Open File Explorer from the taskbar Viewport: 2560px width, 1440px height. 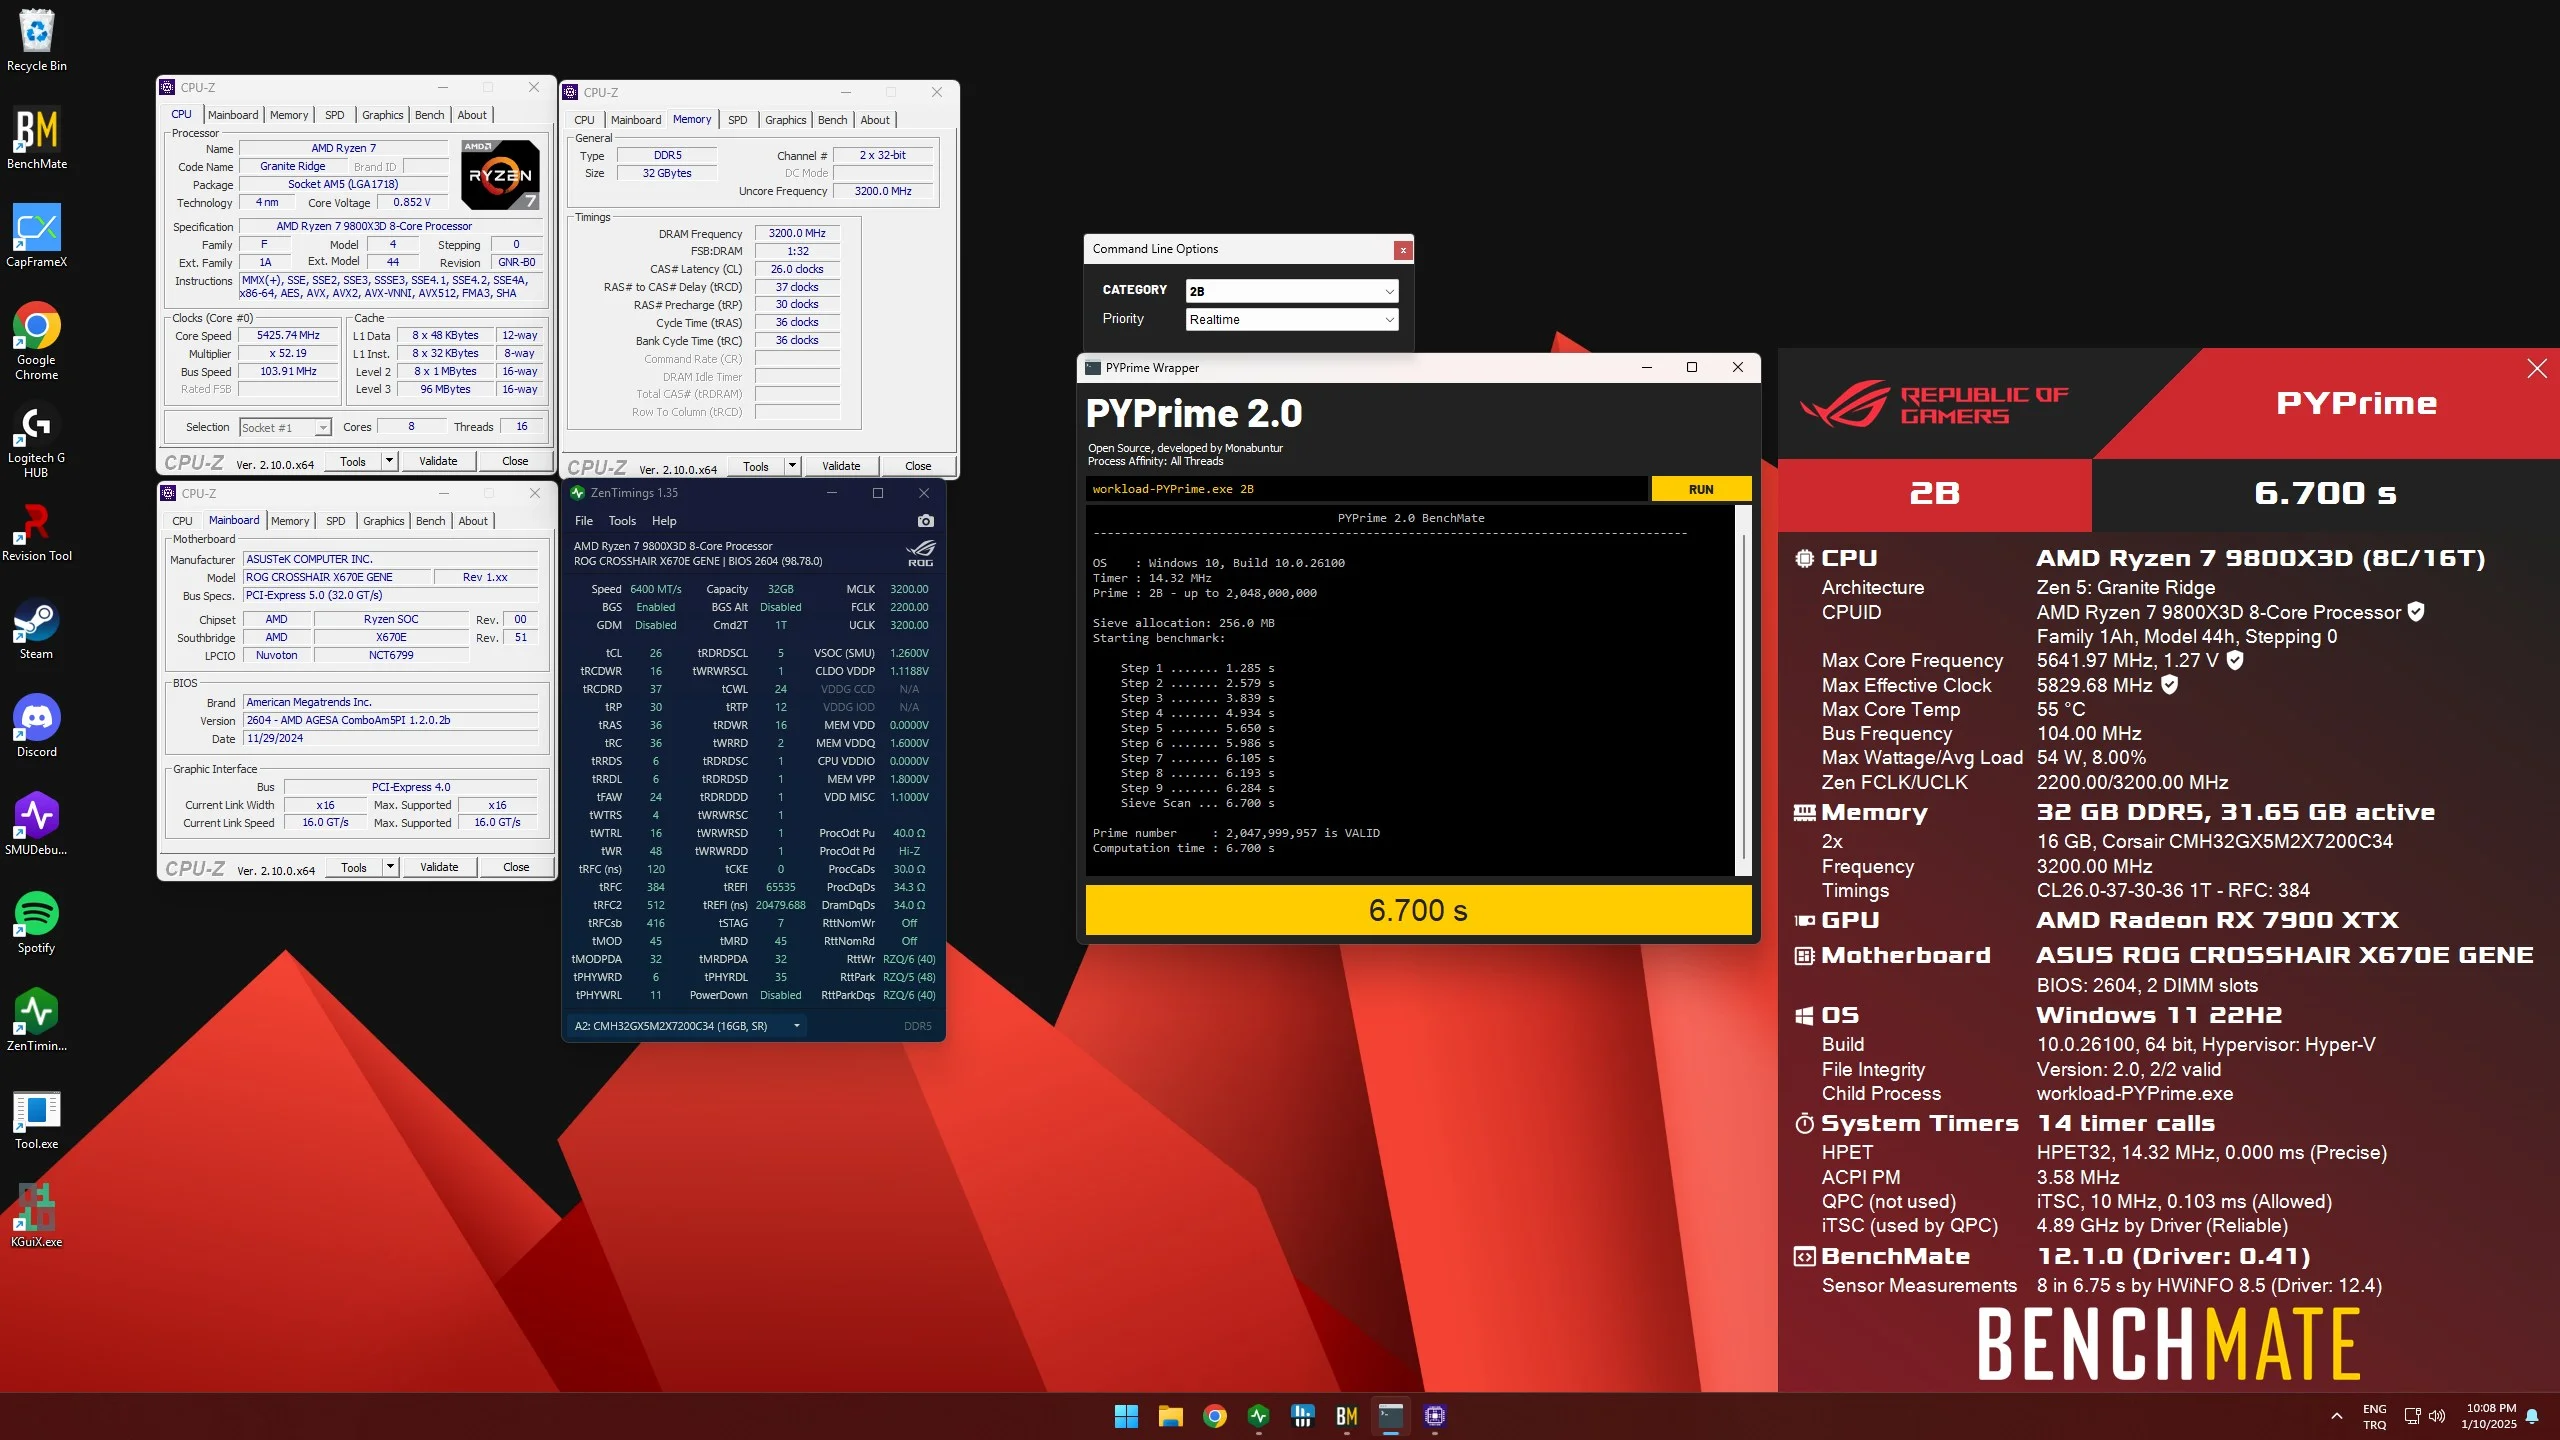click(1170, 1416)
